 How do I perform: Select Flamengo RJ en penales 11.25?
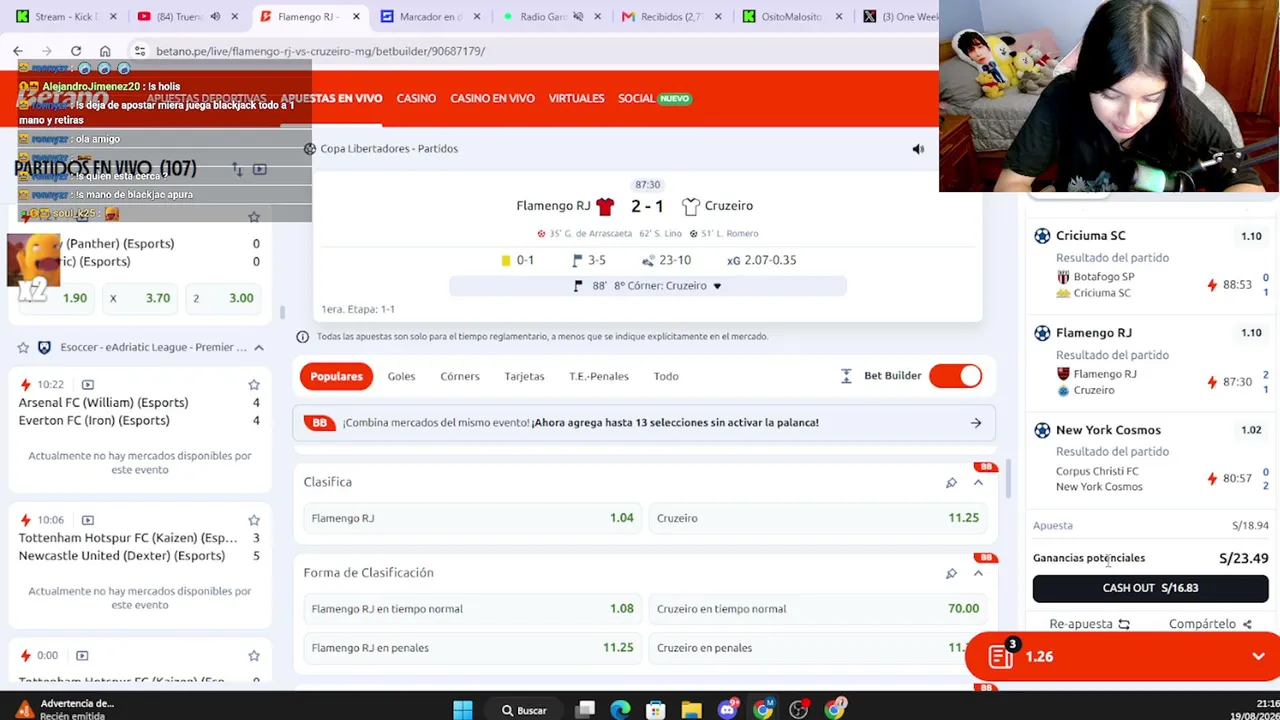pos(472,648)
